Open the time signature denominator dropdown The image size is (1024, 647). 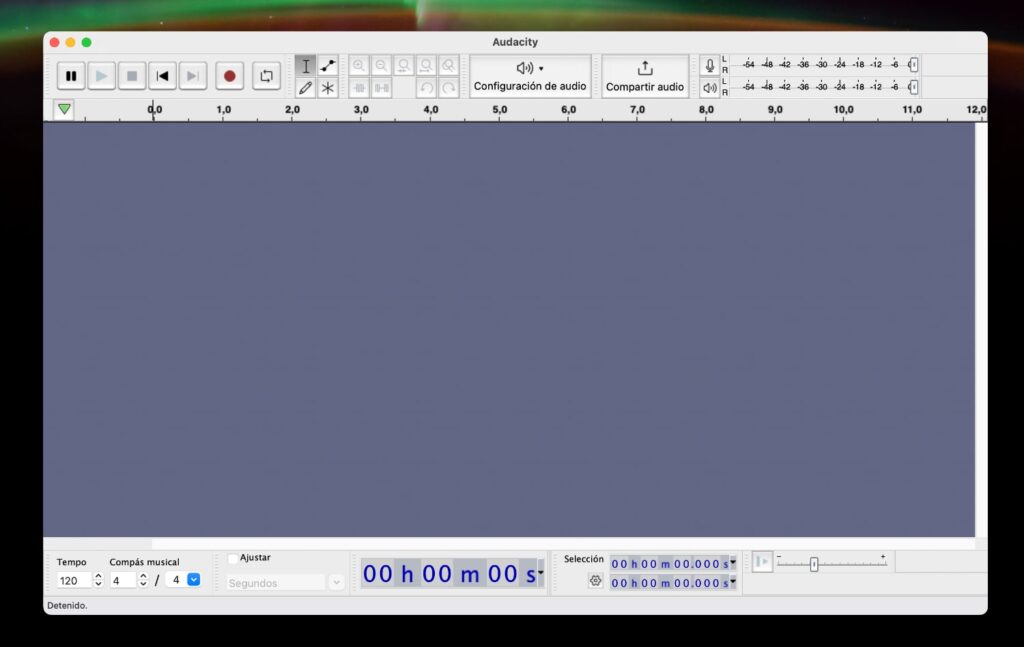tap(193, 581)
